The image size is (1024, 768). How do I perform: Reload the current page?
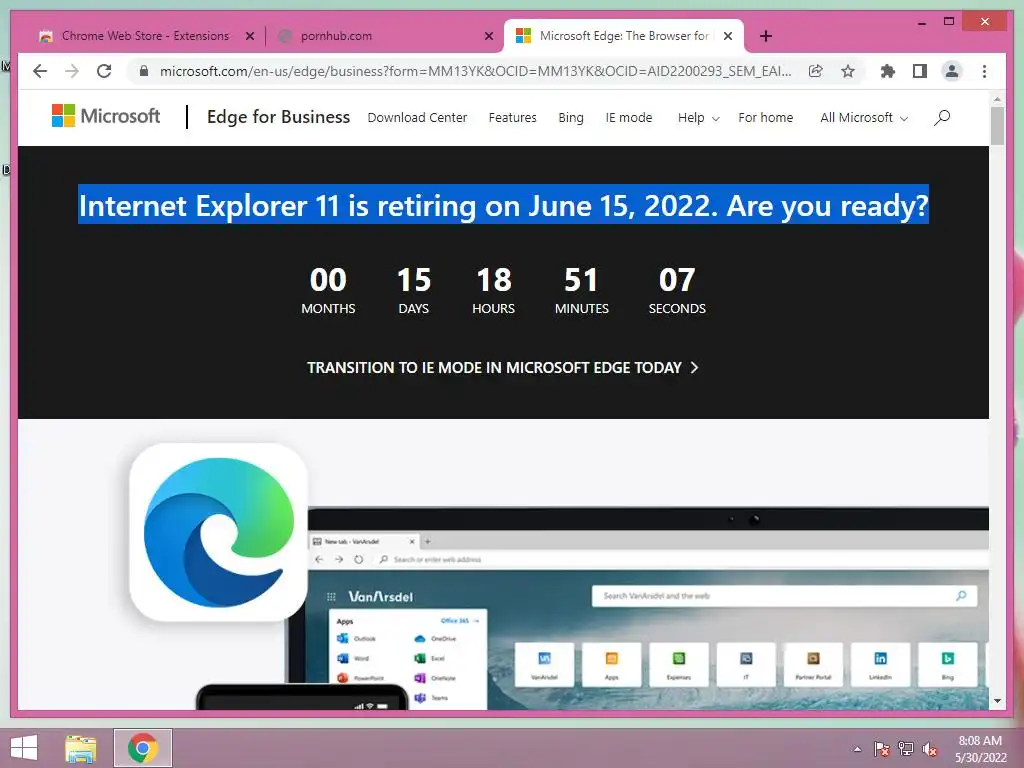tap(104, 71)
